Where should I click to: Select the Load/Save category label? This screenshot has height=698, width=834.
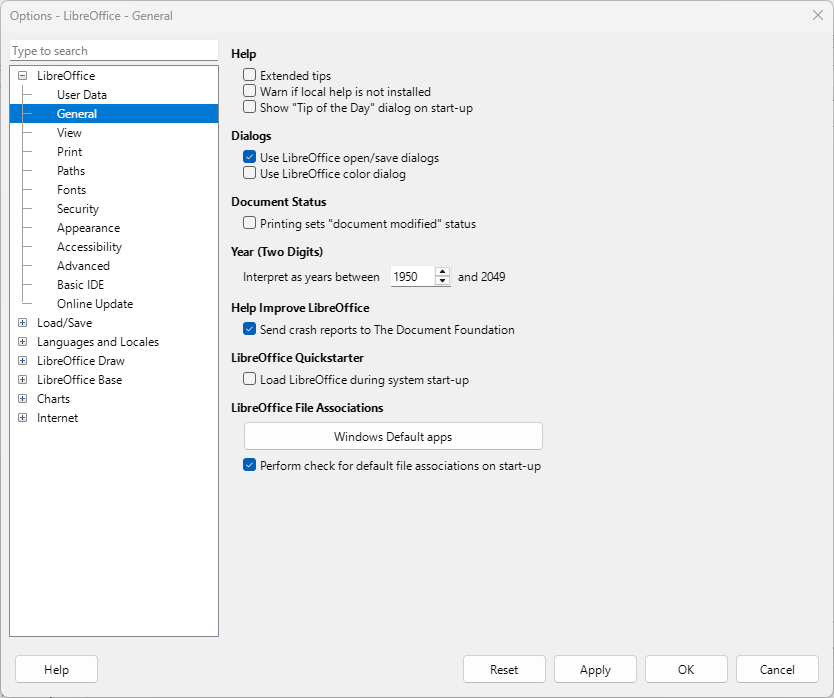(x=64, y=323)
